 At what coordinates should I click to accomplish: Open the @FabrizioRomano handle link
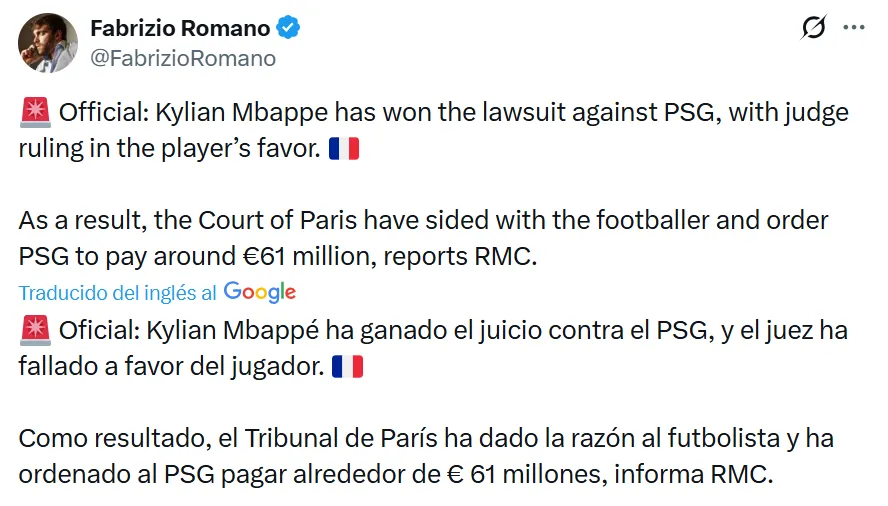click(183, 58)
